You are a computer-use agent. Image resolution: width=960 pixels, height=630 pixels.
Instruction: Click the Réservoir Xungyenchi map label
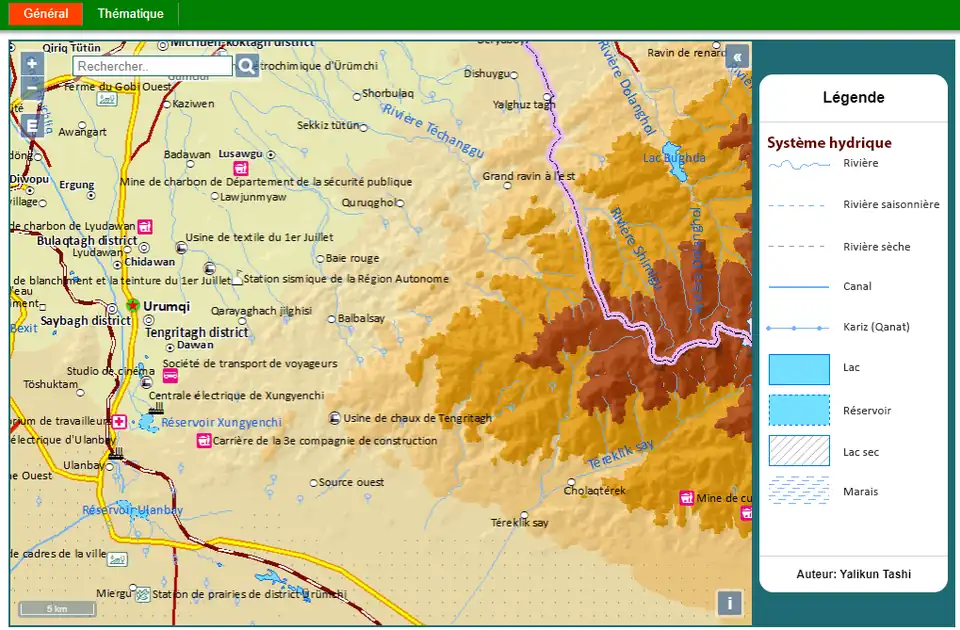221,423
